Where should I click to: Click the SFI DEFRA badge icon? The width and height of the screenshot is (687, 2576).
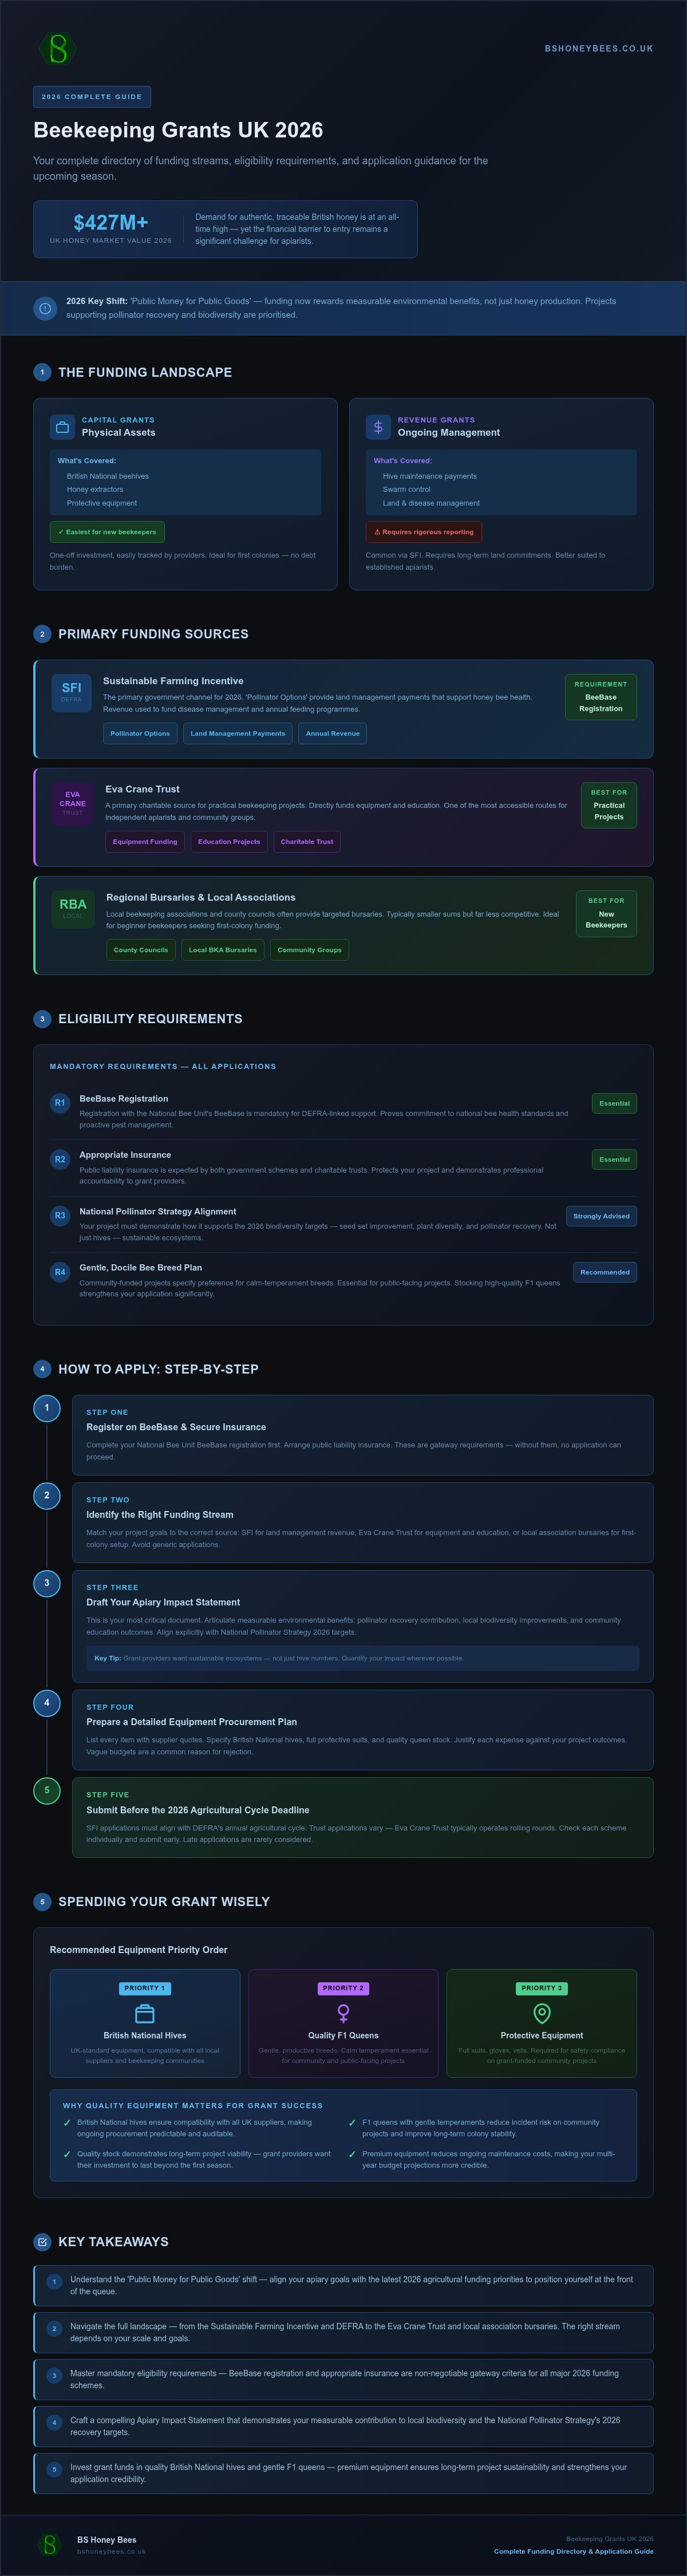click(71, 692)
